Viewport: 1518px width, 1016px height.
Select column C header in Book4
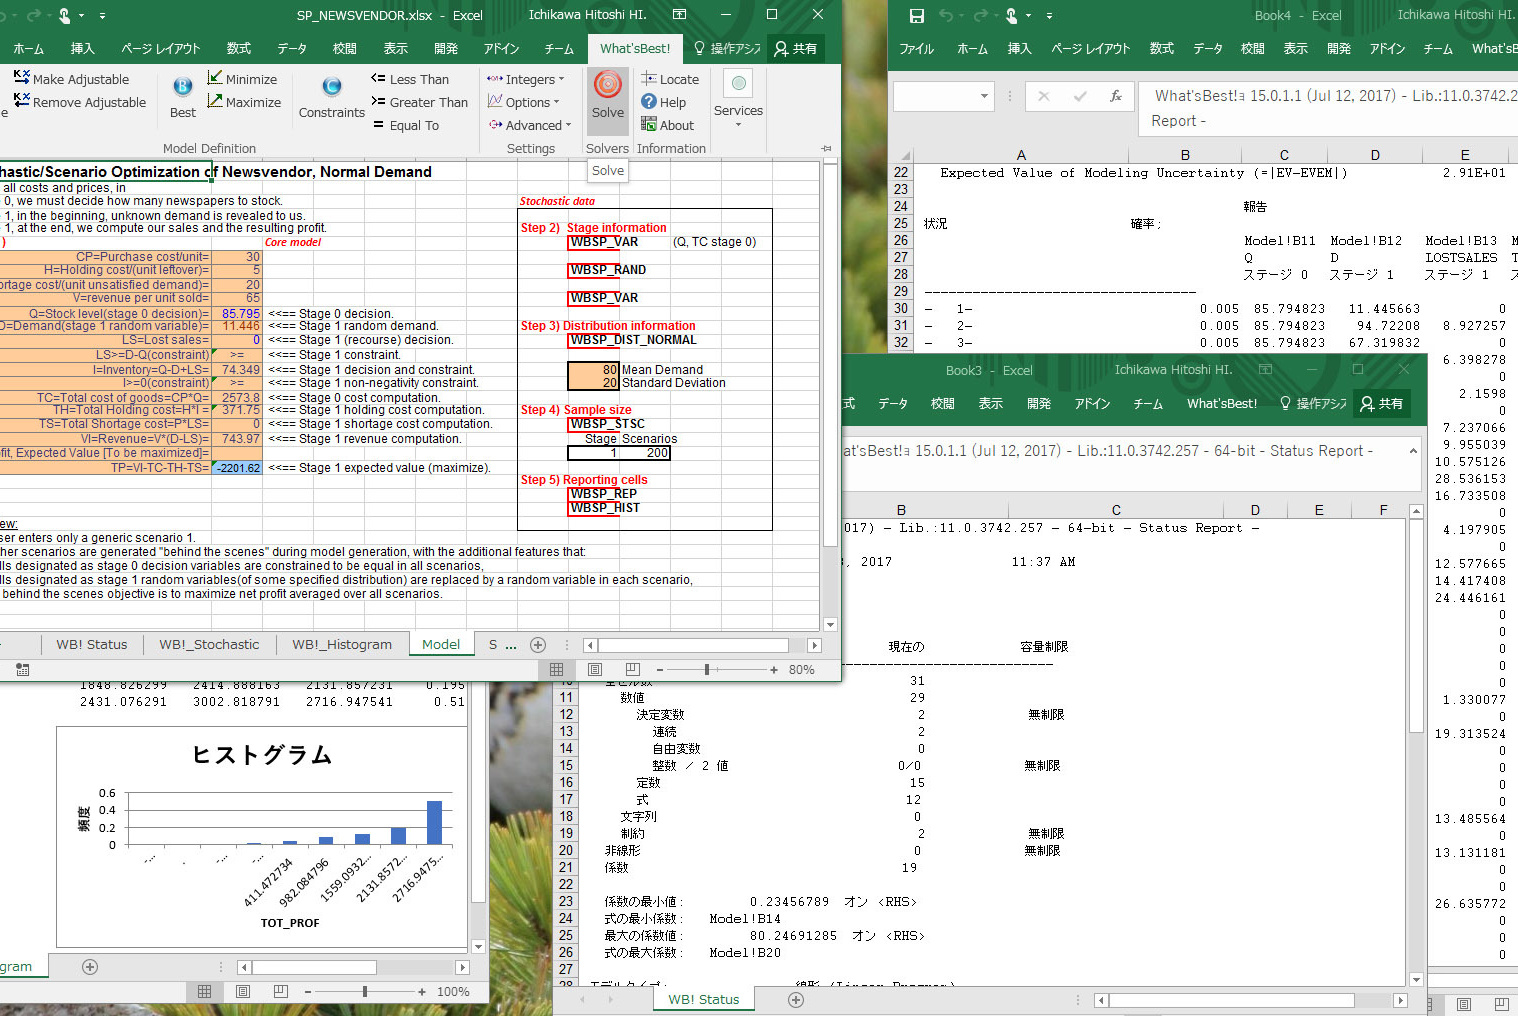click(x=1284, y=155)
